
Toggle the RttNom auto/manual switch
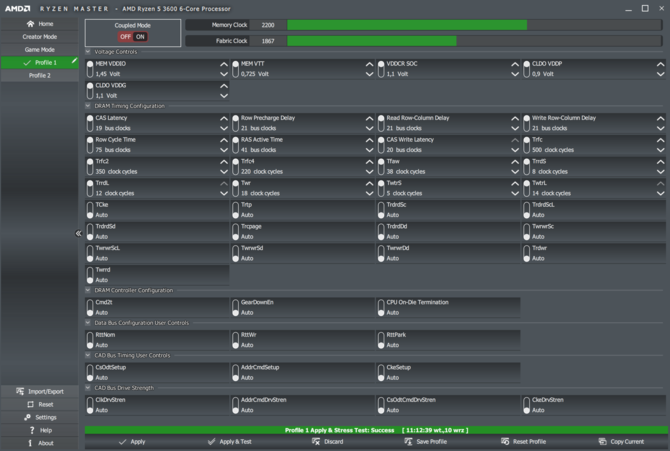click(x=90, y=340)
